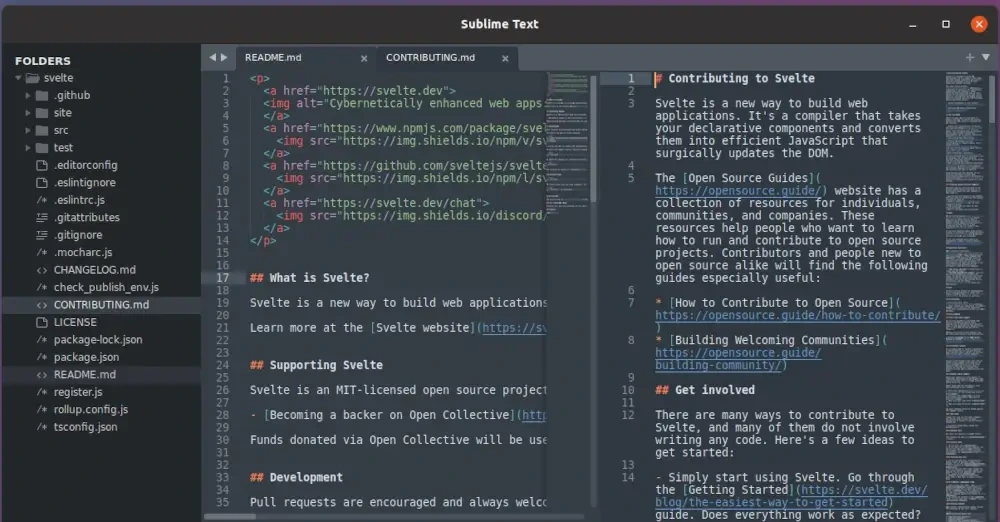Image resolution: width=1000 pixels, height=522 pixels.
Task: Click the site folder icon
Action: [42, 113]
